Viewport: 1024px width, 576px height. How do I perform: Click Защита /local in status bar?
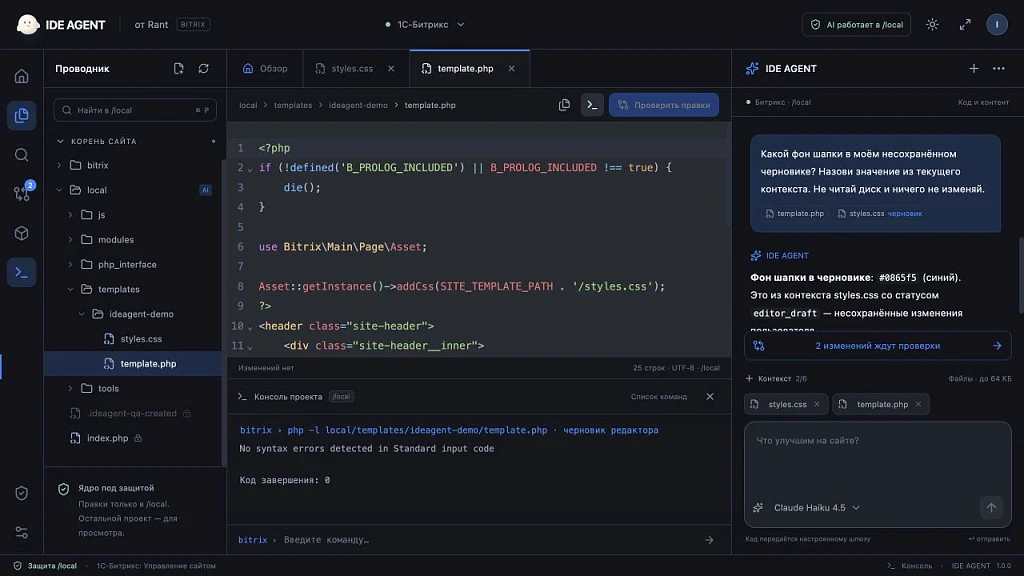click(45, 566)
